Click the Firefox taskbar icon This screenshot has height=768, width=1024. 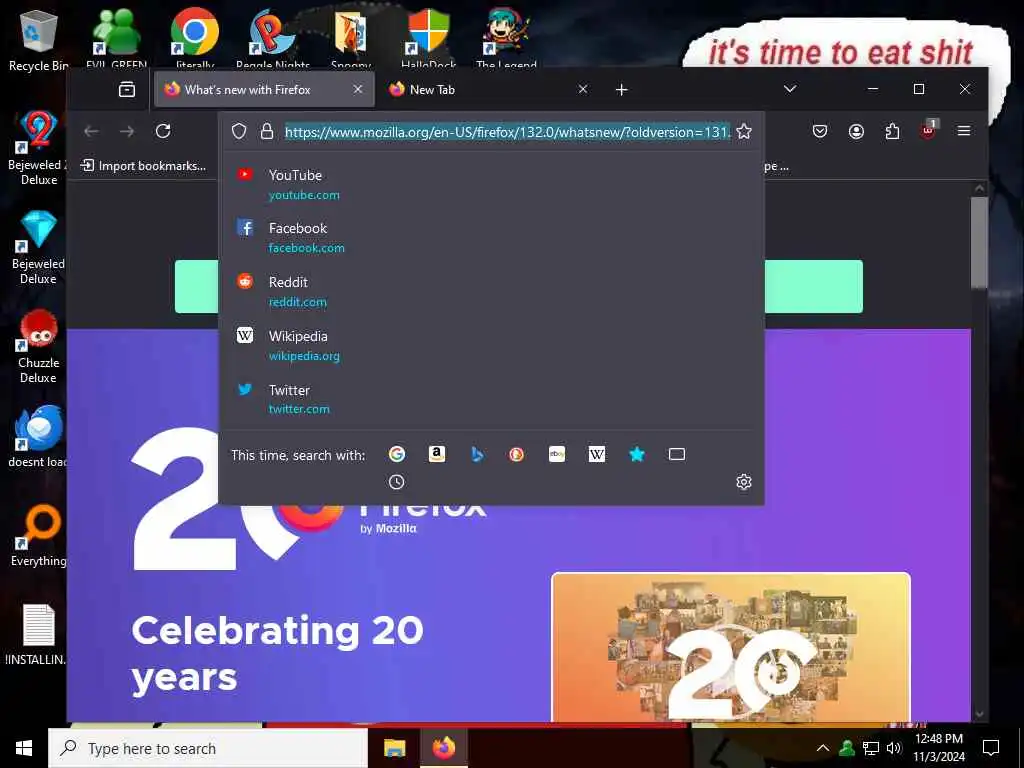[443, 748]
